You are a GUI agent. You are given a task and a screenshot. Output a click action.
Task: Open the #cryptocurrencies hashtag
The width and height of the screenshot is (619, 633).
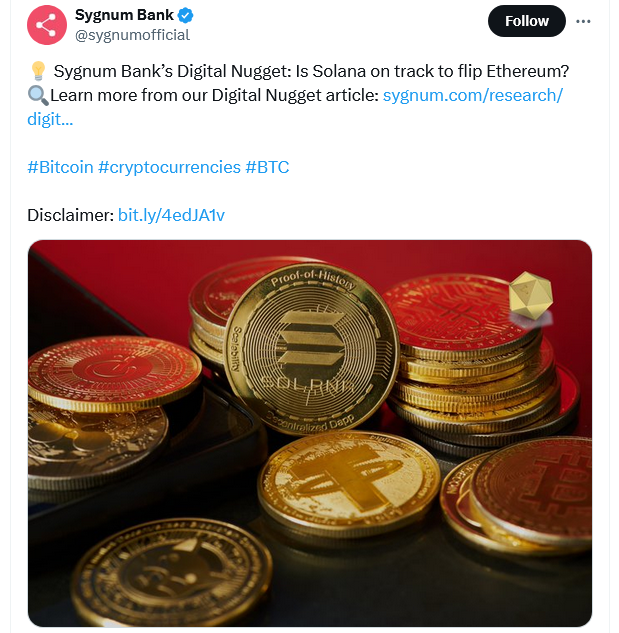pyautogui.click(x=169, y=167)
